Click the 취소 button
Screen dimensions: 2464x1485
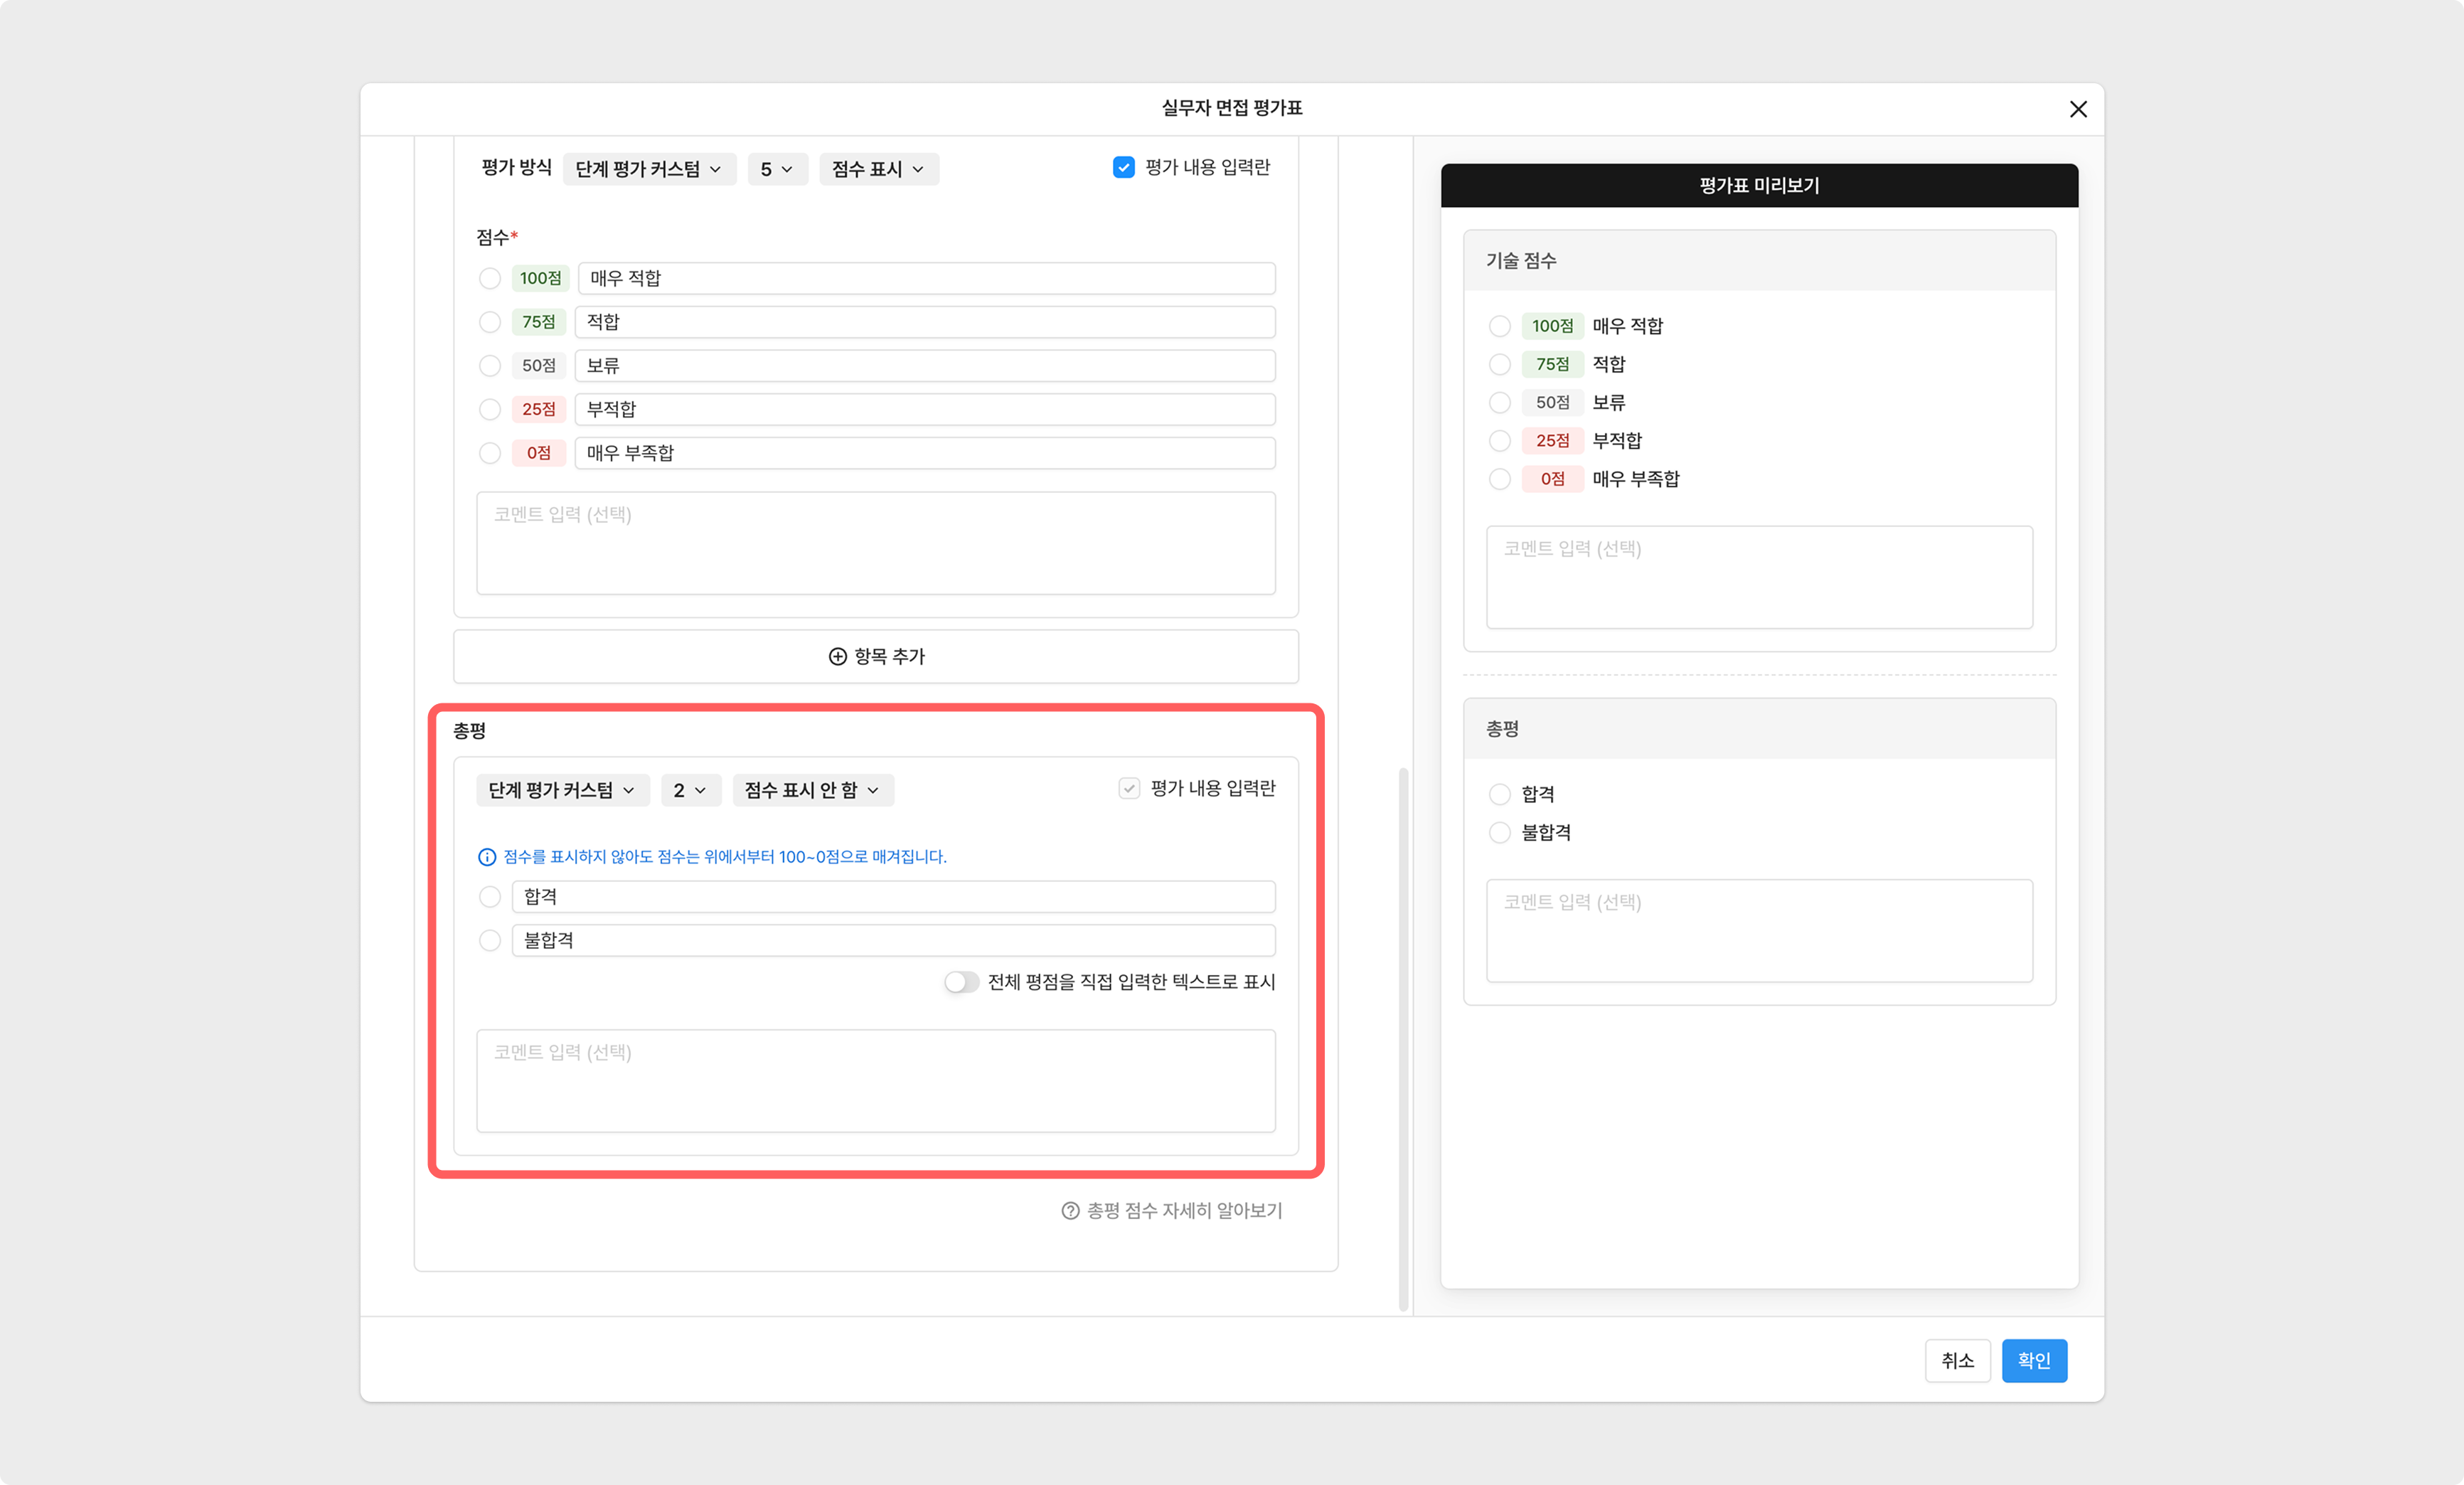pos(1956,1360)
